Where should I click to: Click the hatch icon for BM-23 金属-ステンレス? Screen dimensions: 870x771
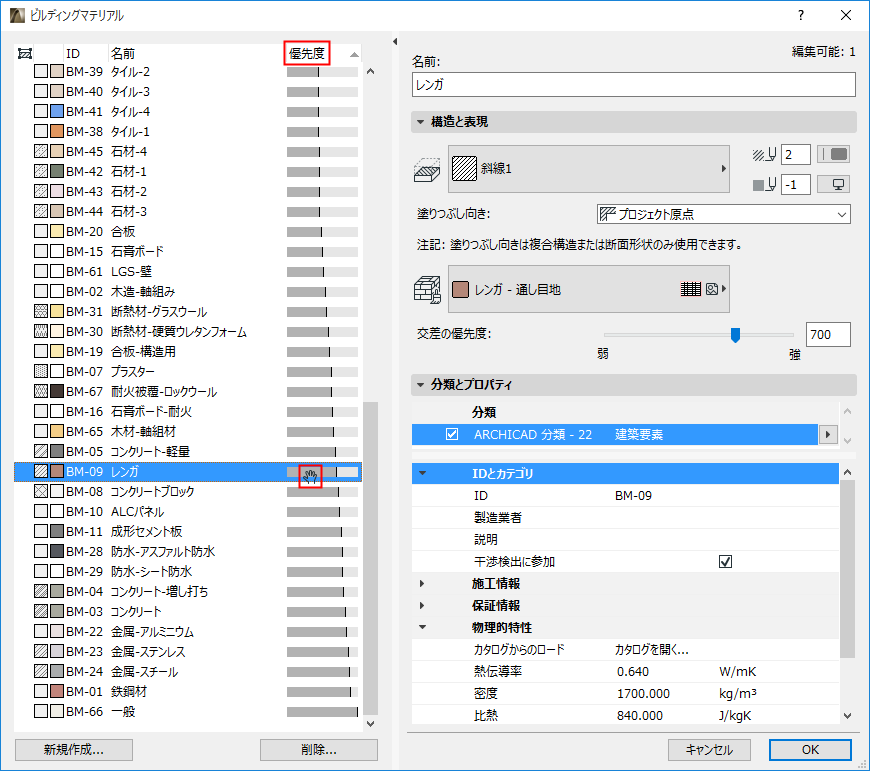coord(41,651)
